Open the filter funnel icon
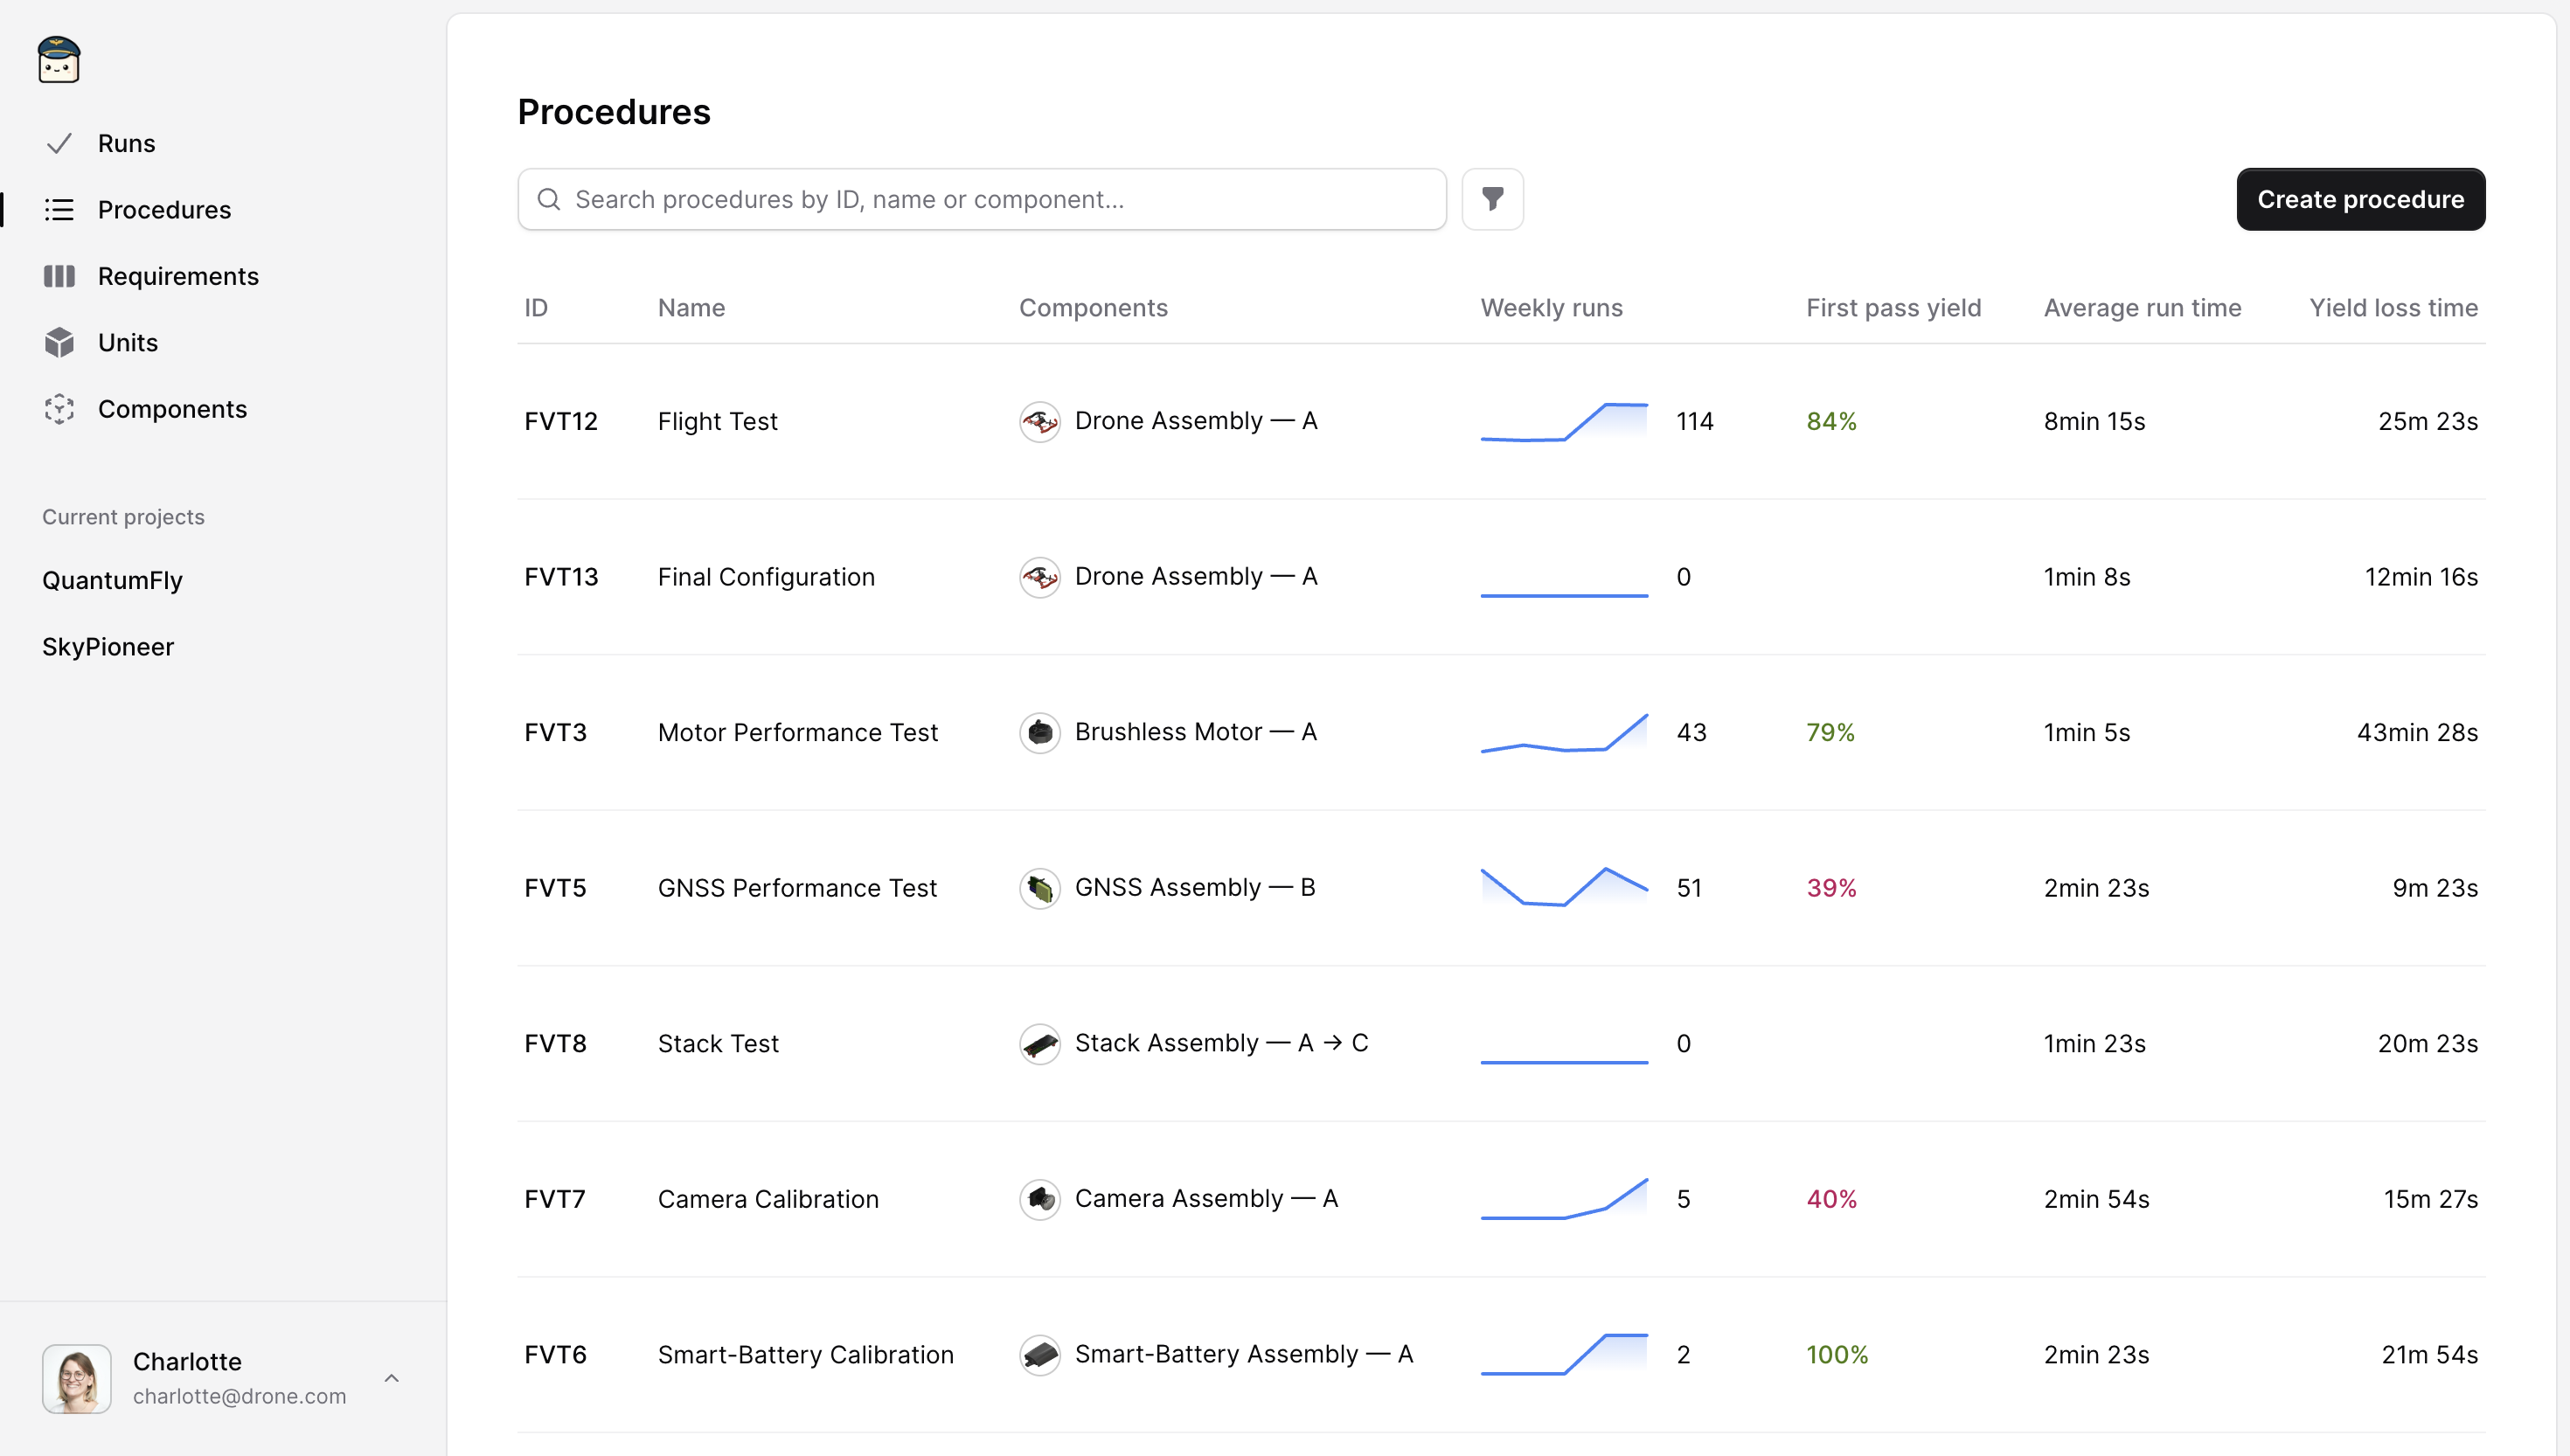The height and width of the screenshot is (1456, 2570). (x=1492, y=199)
